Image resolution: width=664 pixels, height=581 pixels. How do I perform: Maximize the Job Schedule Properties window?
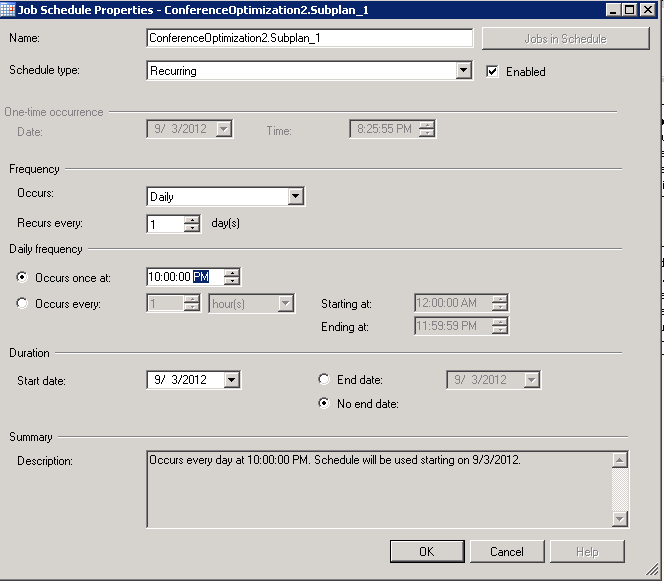tap(628, 9)
